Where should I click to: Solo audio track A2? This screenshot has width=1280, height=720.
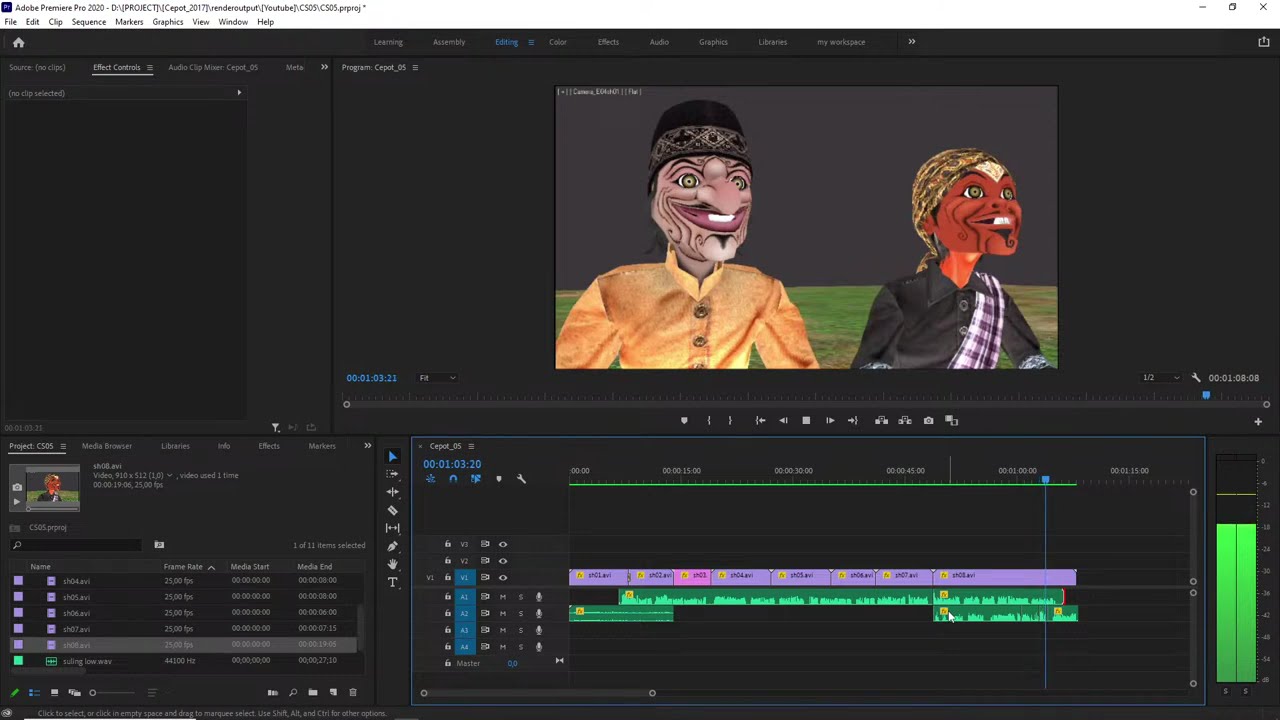[520, 613]
